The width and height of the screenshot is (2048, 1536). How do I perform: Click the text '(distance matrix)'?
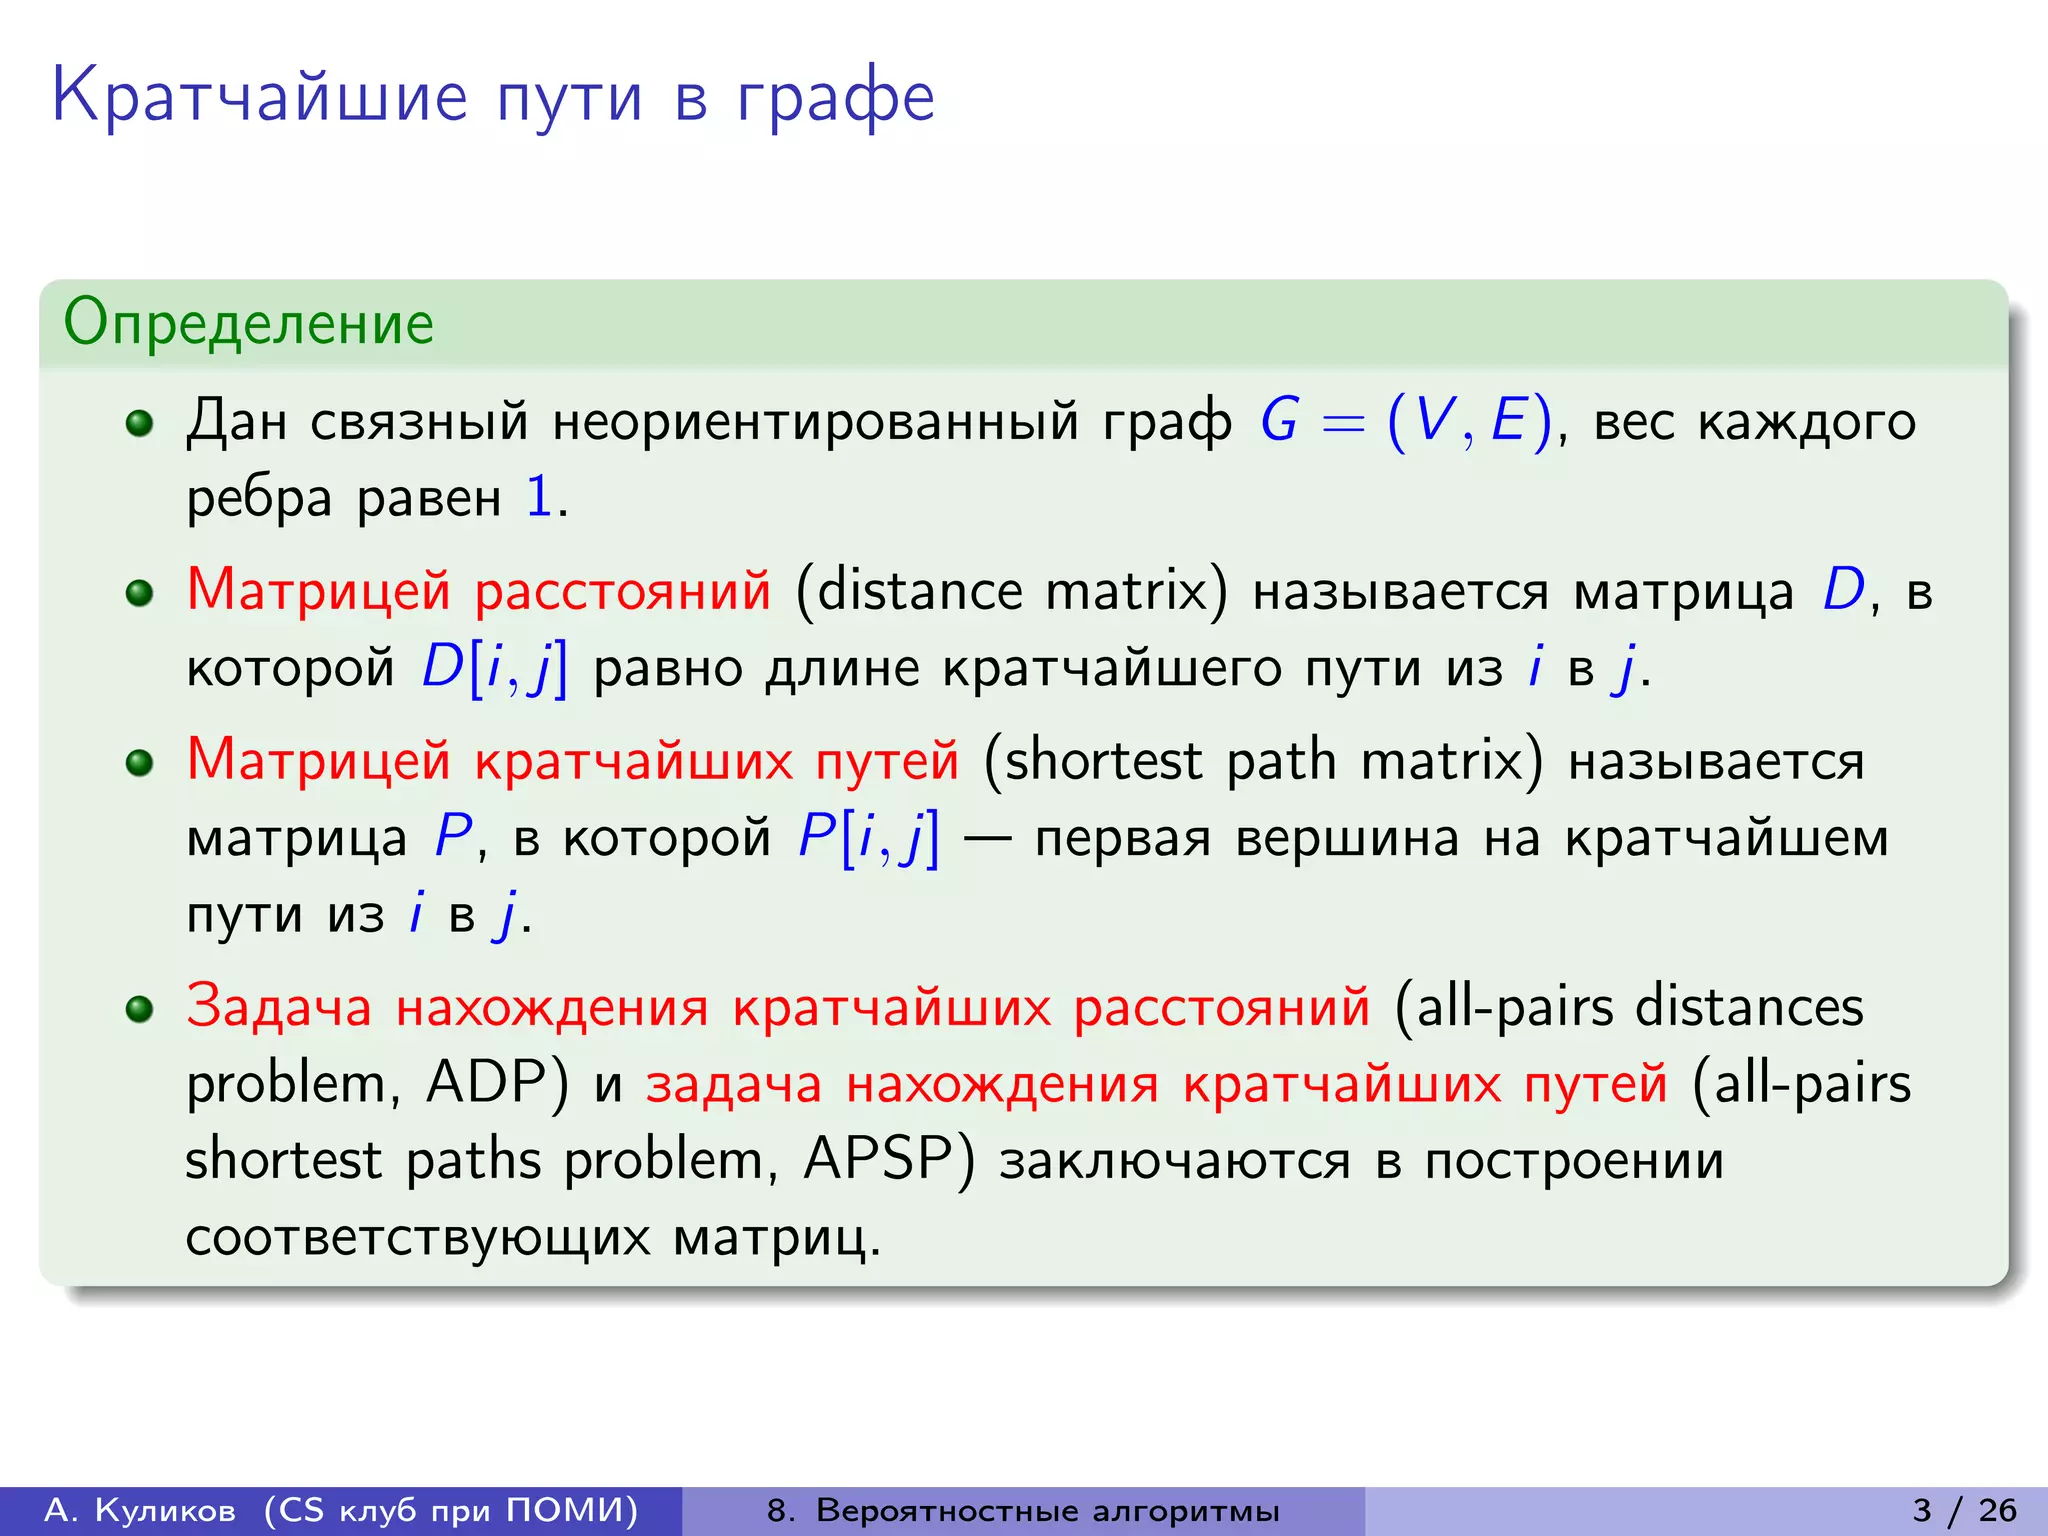(x=1011, y=591)
